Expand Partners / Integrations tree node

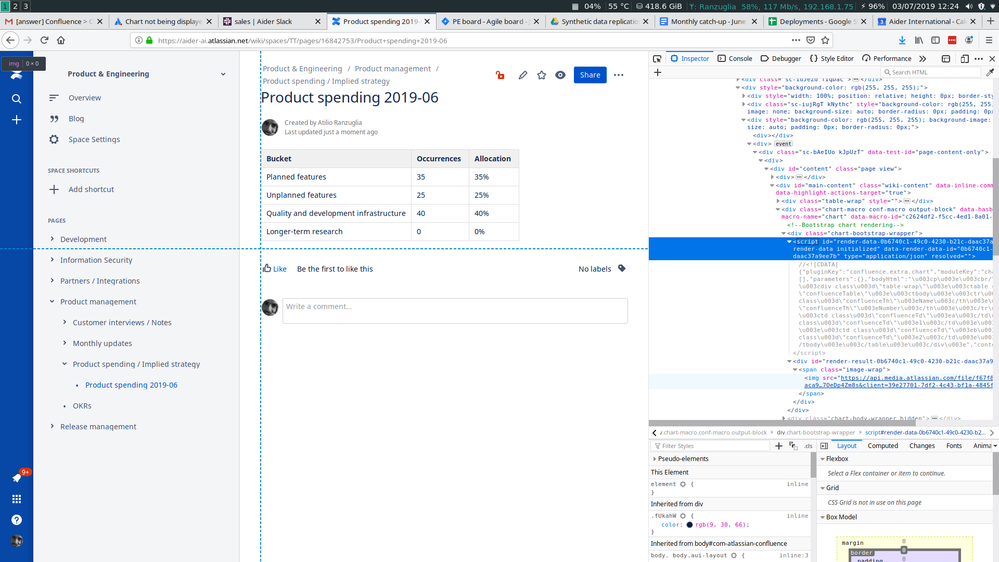click(x=52, y=280)
